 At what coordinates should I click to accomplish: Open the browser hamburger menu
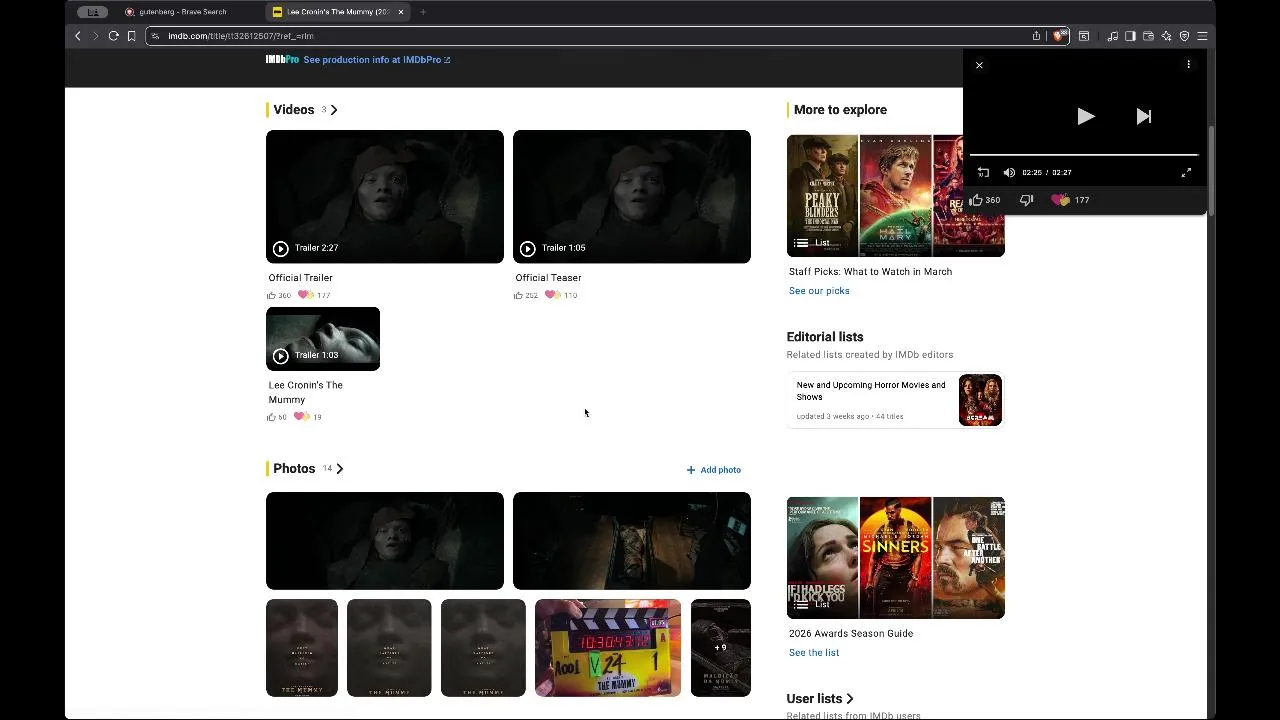[1202, 36]
